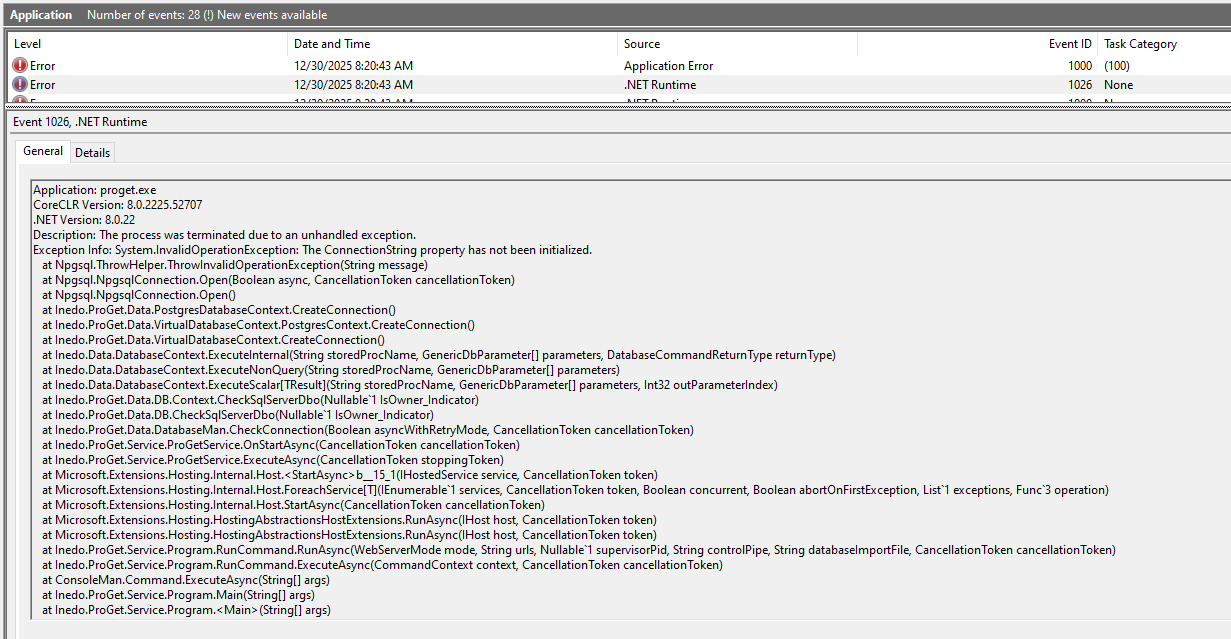Click the 'Application: proget.exe' line
This screenshot has width=1231, height=639.
tap(95, 190)
